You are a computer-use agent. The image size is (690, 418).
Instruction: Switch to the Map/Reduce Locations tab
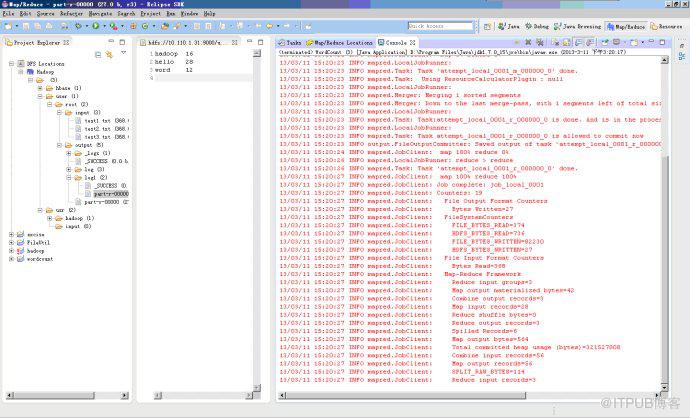coord(340,43)
